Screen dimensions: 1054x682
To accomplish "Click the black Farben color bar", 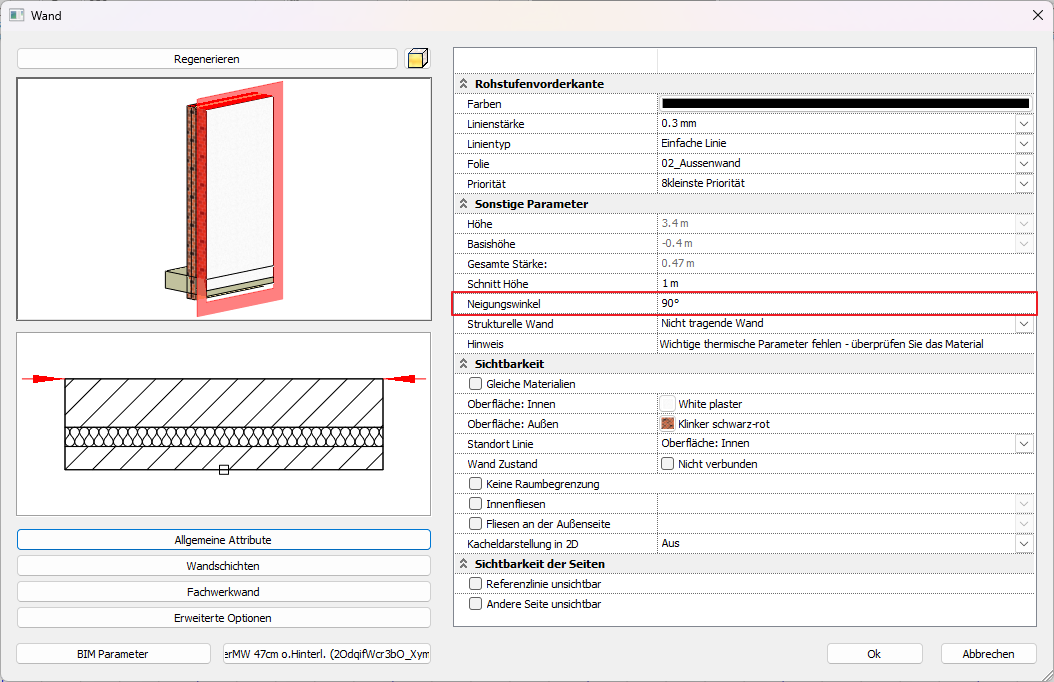I will (846, 103).
